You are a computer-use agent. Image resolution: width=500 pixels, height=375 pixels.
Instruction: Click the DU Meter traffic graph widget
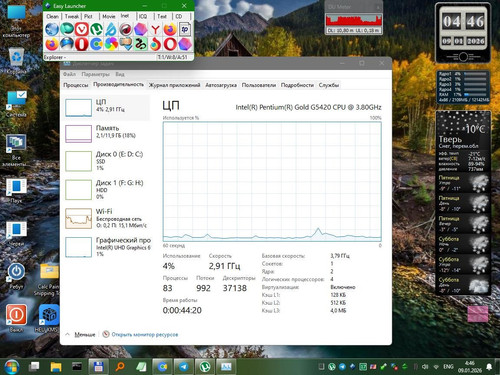[354, 21]
